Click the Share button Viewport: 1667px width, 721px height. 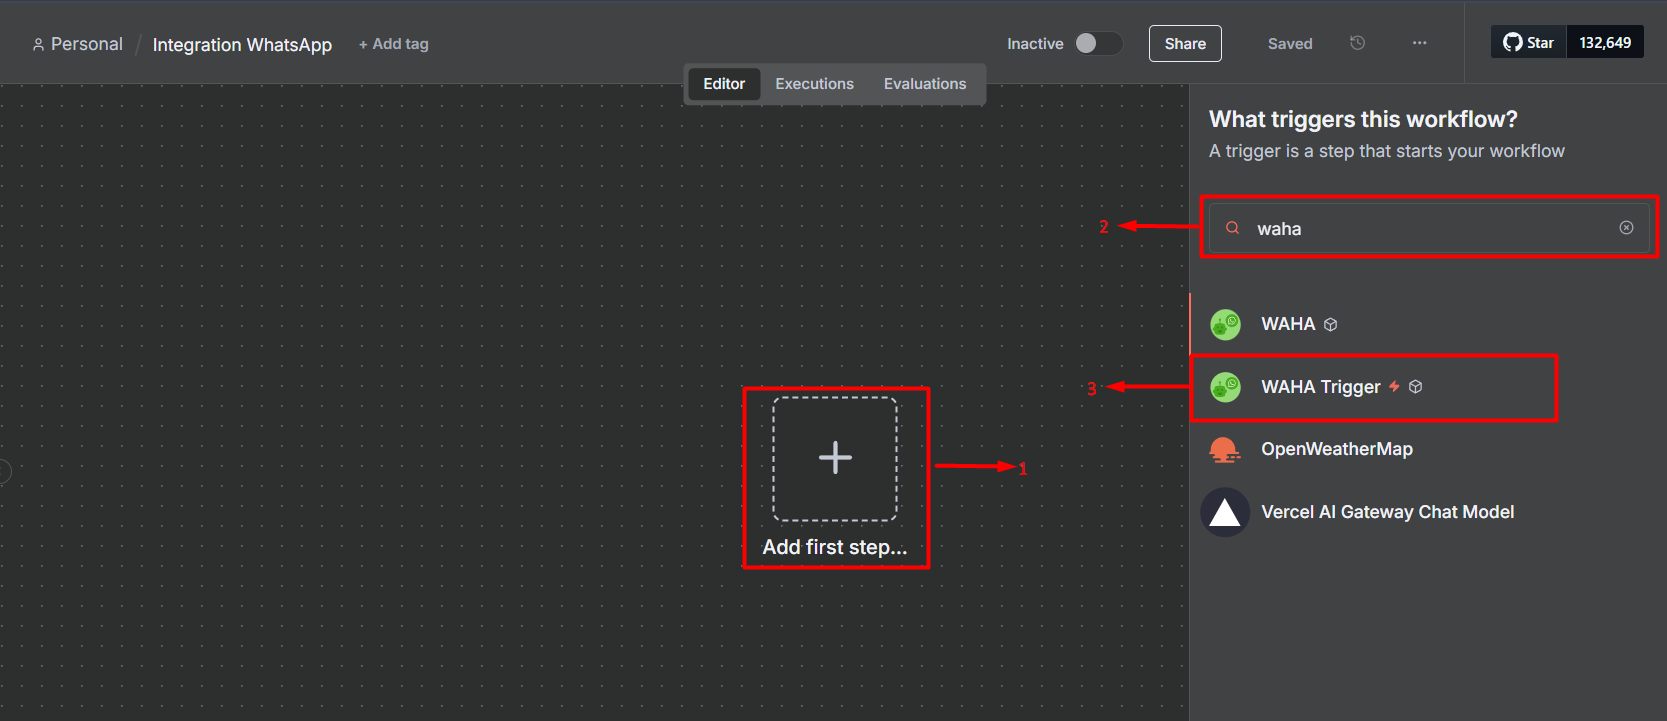1185,43
